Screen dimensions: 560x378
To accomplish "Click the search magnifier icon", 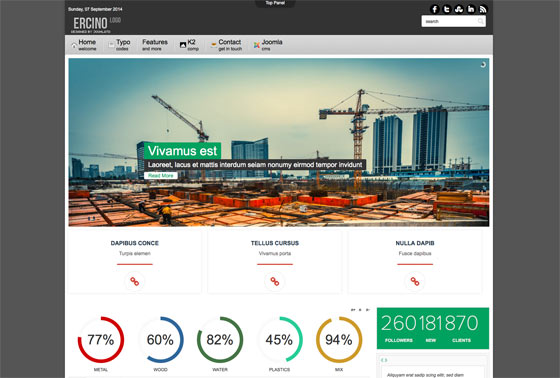I will (481, 21).
